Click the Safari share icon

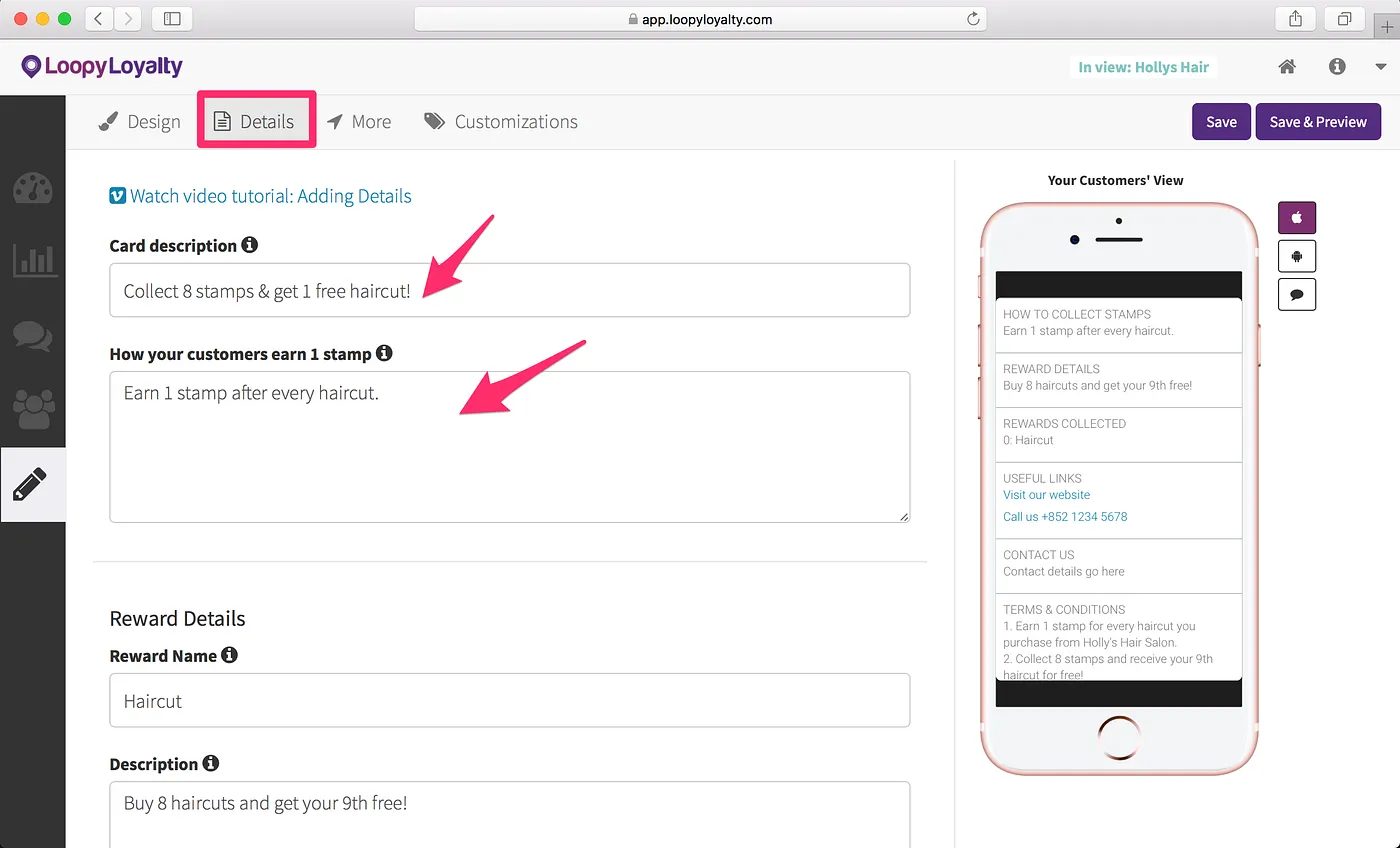tap(1295, 19)
